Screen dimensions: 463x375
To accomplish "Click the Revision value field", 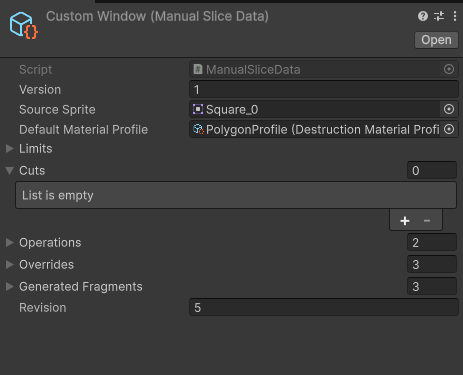I will (324, 307).
